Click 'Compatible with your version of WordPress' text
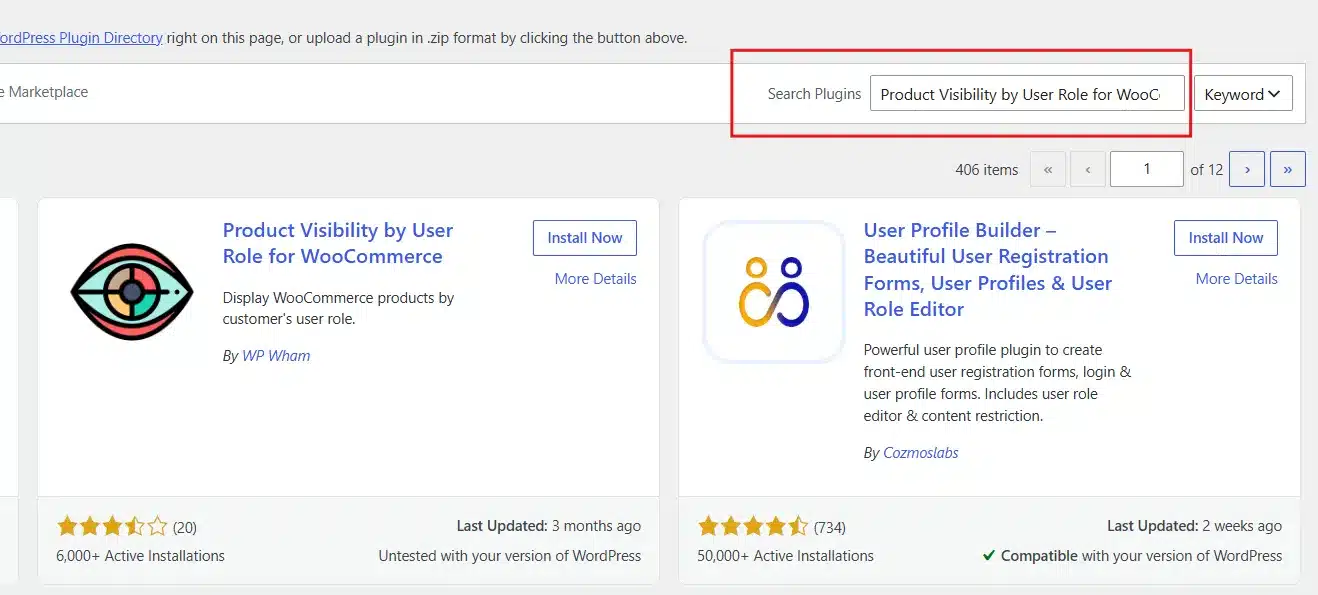The height and width of the screenshot is (595, 1318). pyautogui.click(x=1132, y=556)
